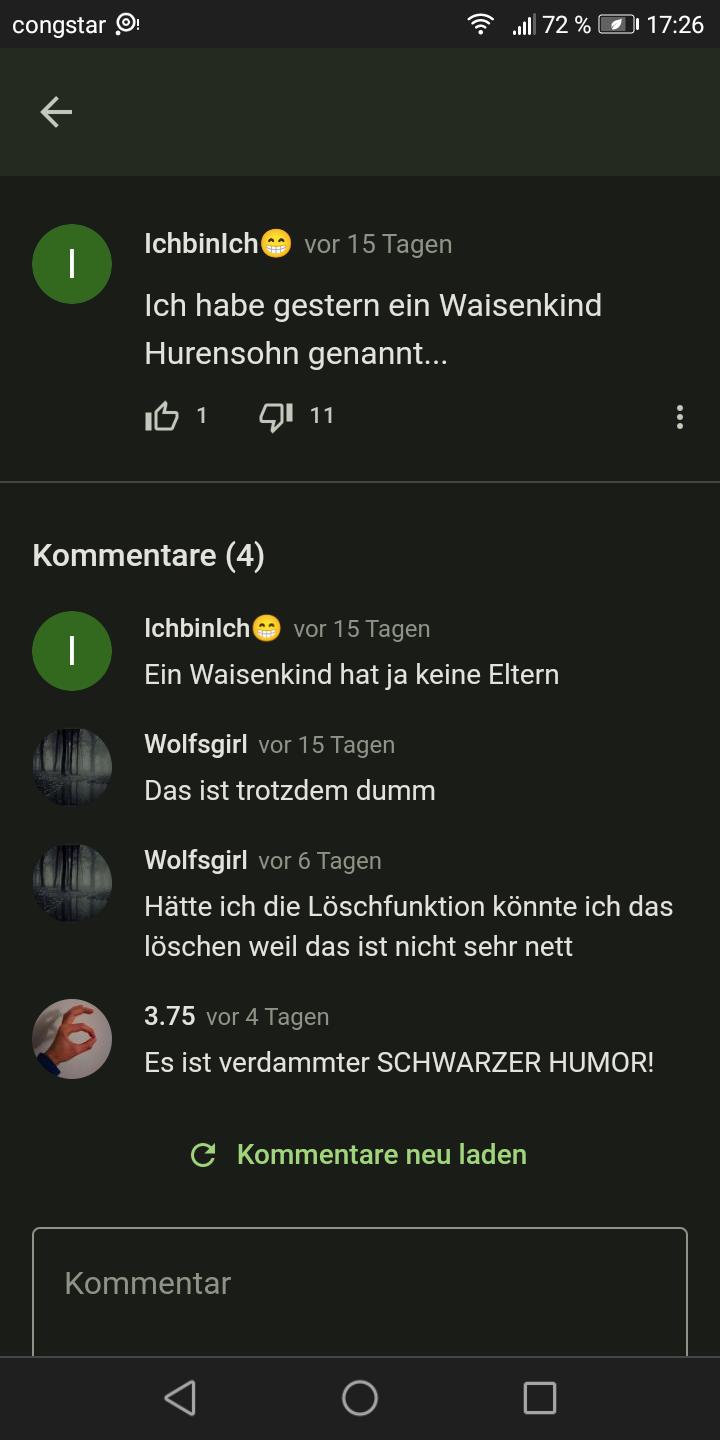The height and width of the screenshot is (1440, 720).
Task: Dislike the post with thumbs down icon
Action: click(x=276, y=416)
